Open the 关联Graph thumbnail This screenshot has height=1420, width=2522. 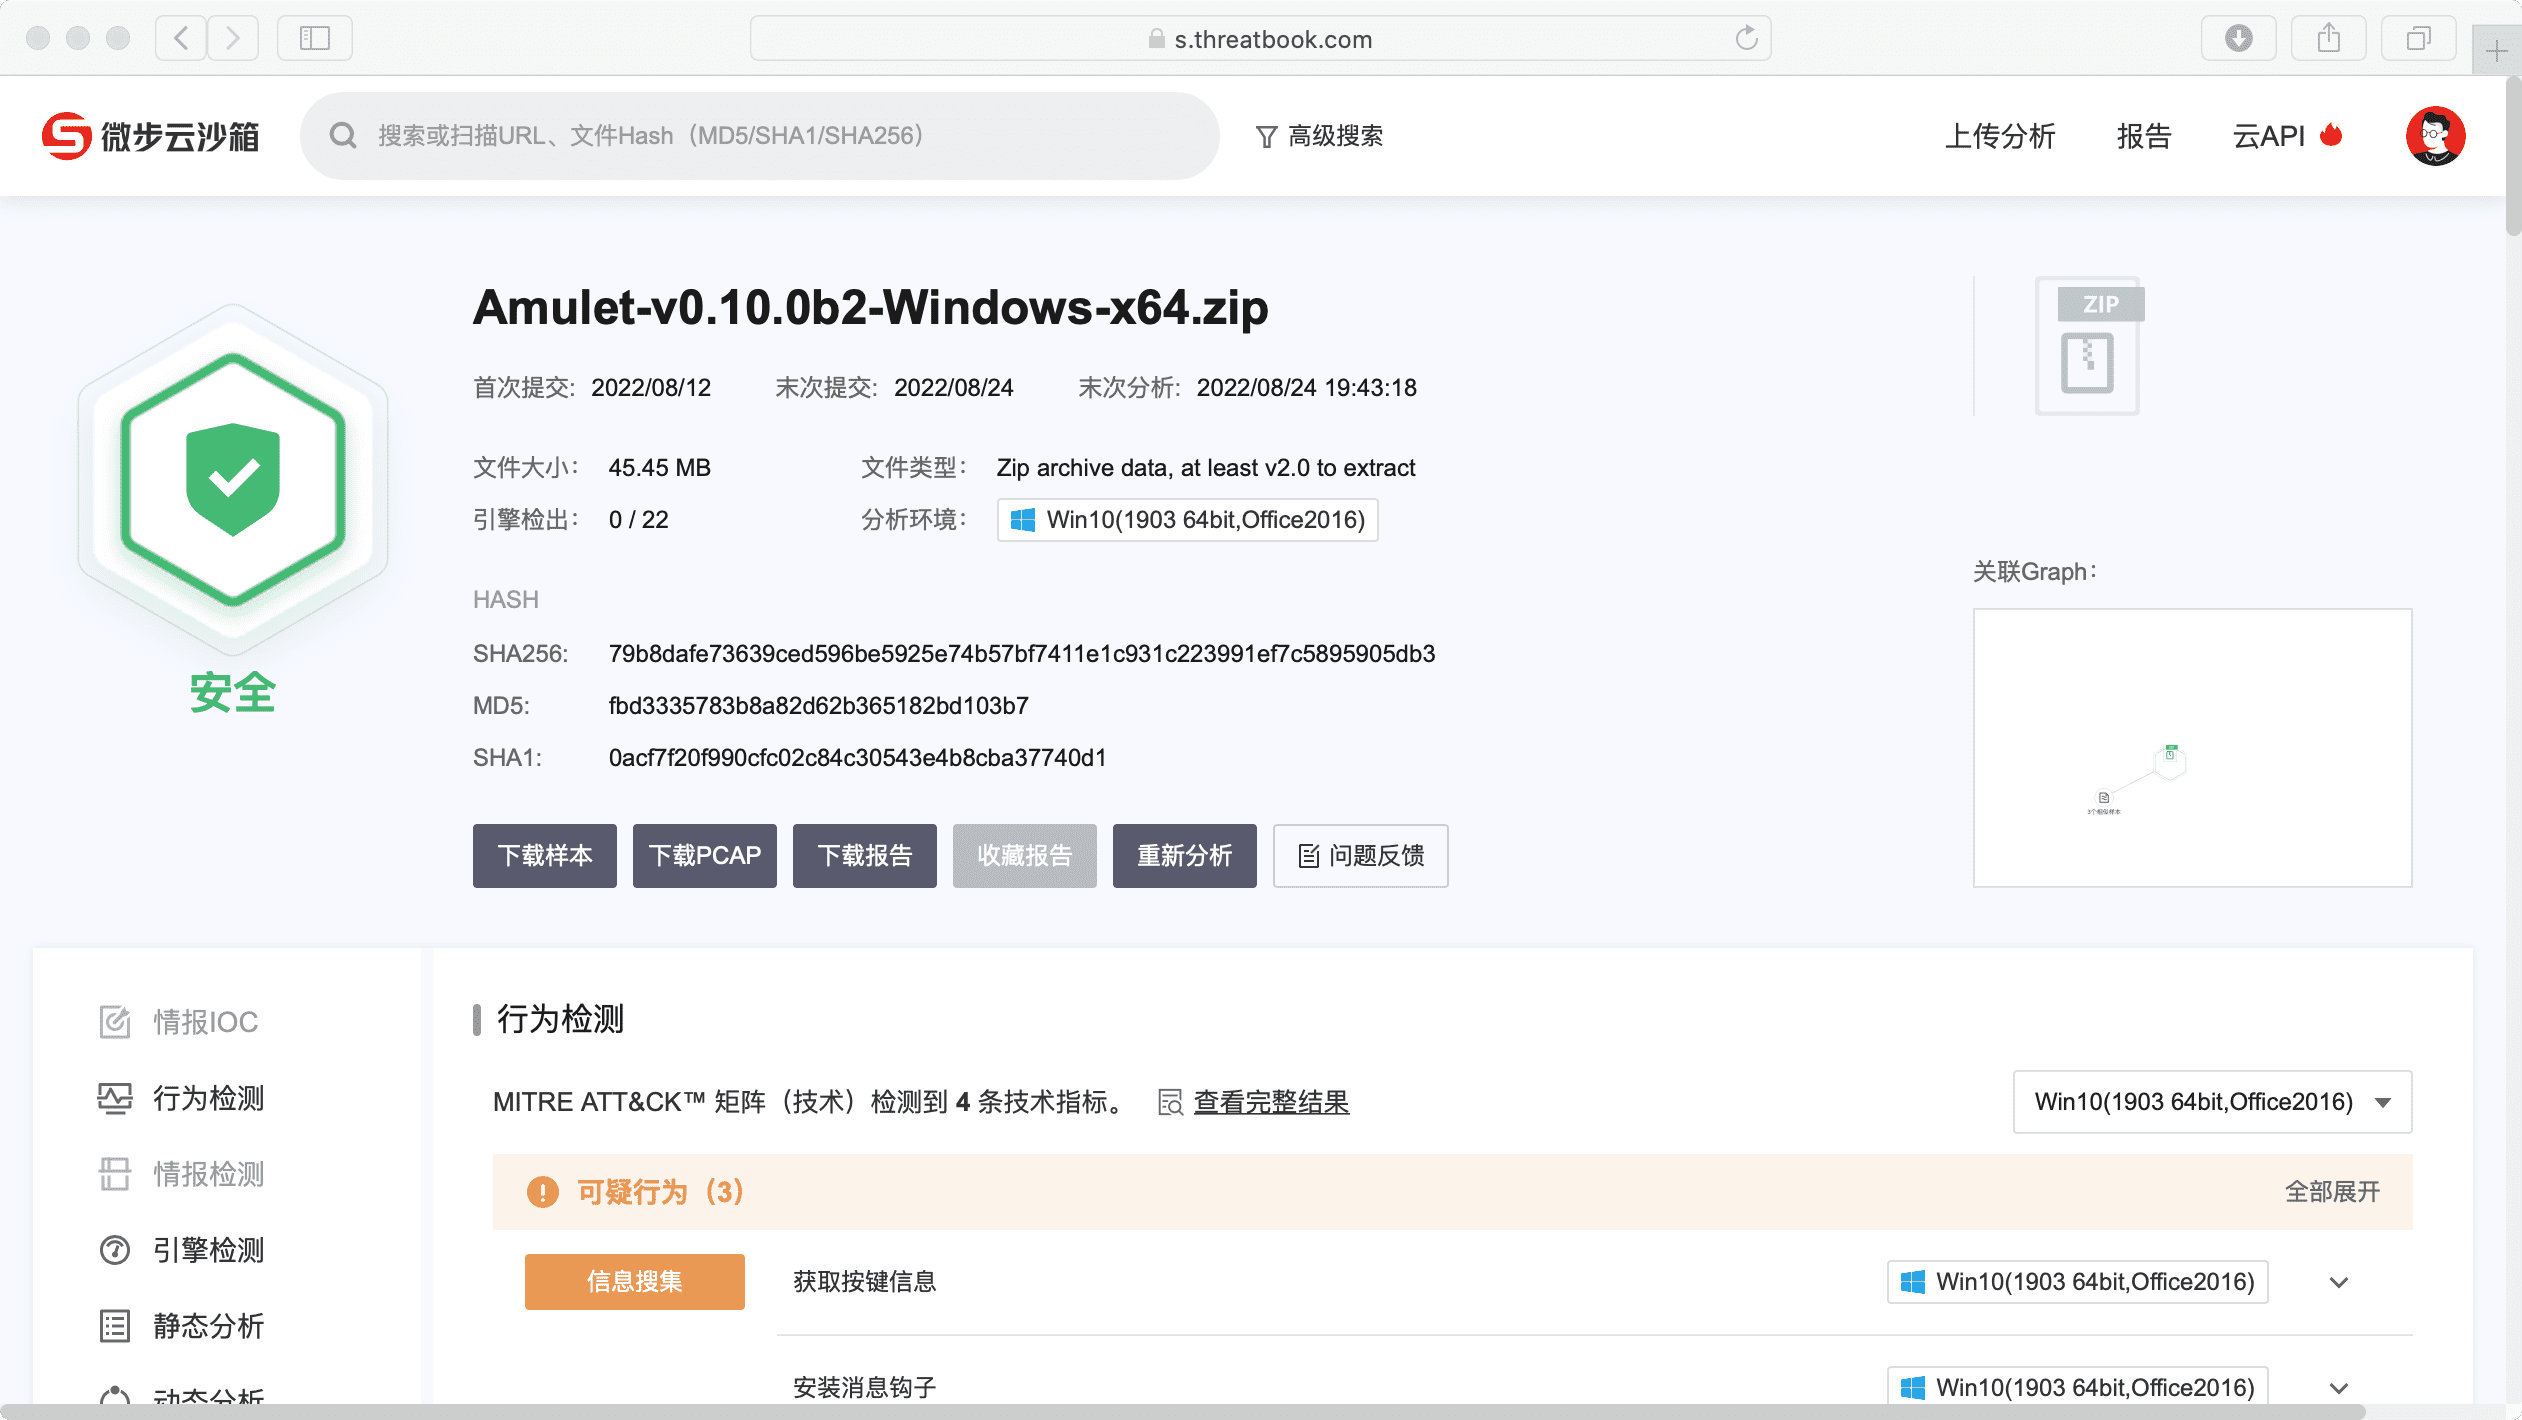point(2192,748)
